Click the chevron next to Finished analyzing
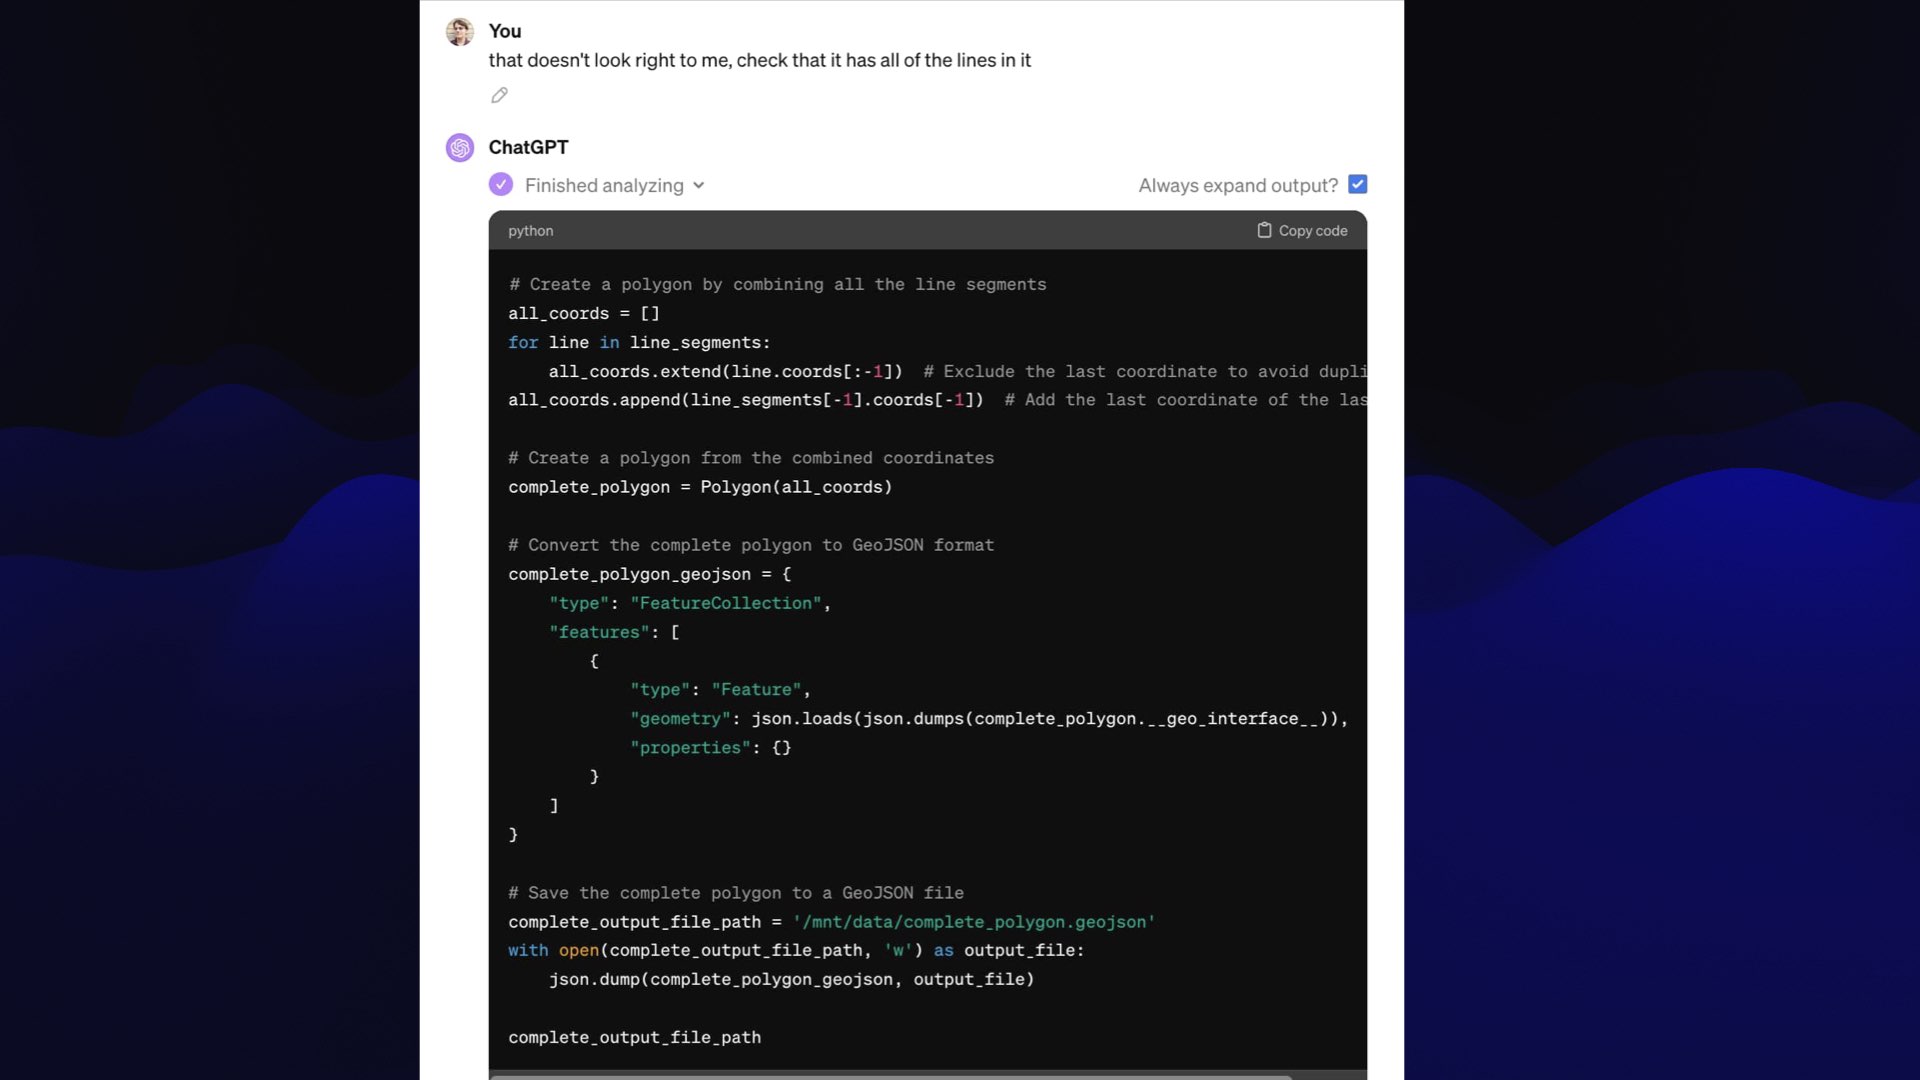 point(700,185)
